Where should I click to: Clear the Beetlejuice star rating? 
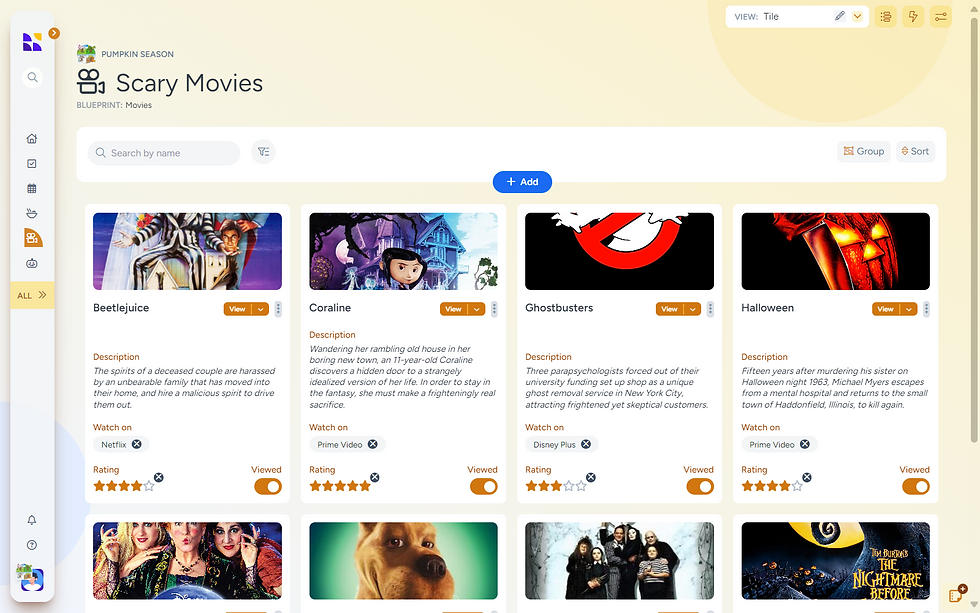[159, 477]
